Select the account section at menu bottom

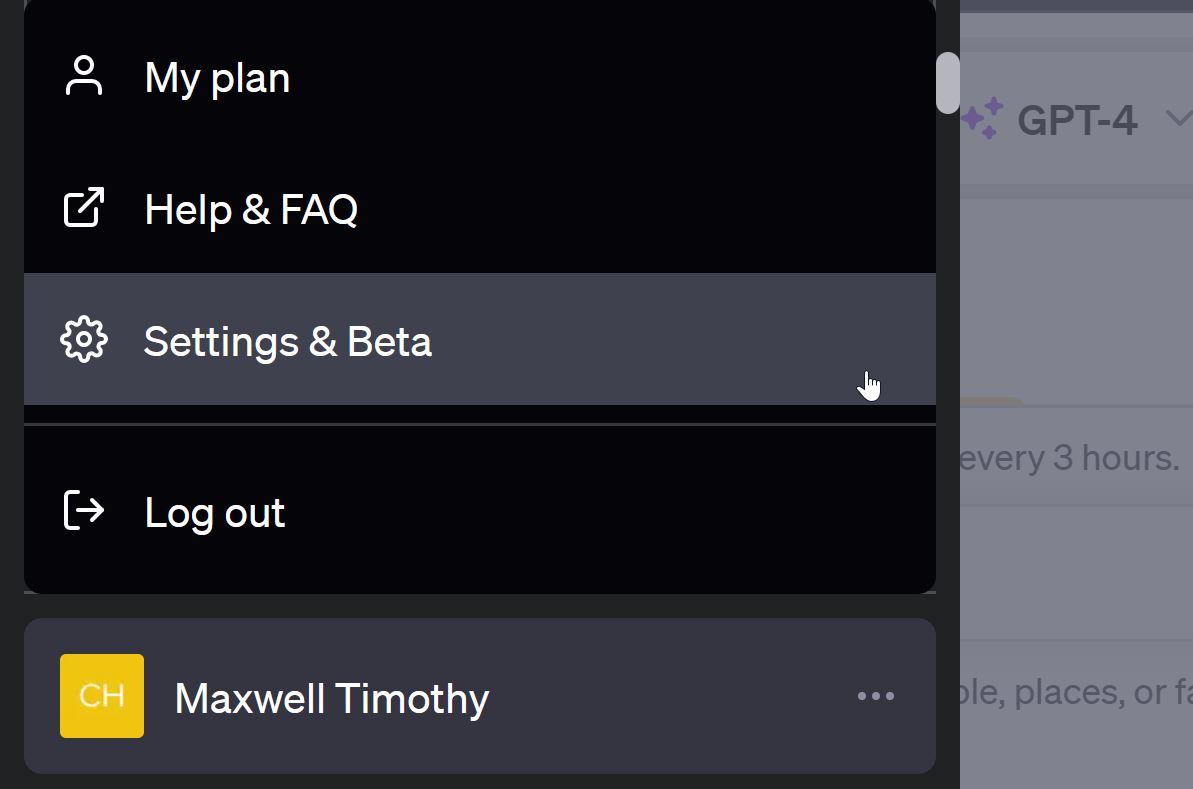tap(480, 695)
